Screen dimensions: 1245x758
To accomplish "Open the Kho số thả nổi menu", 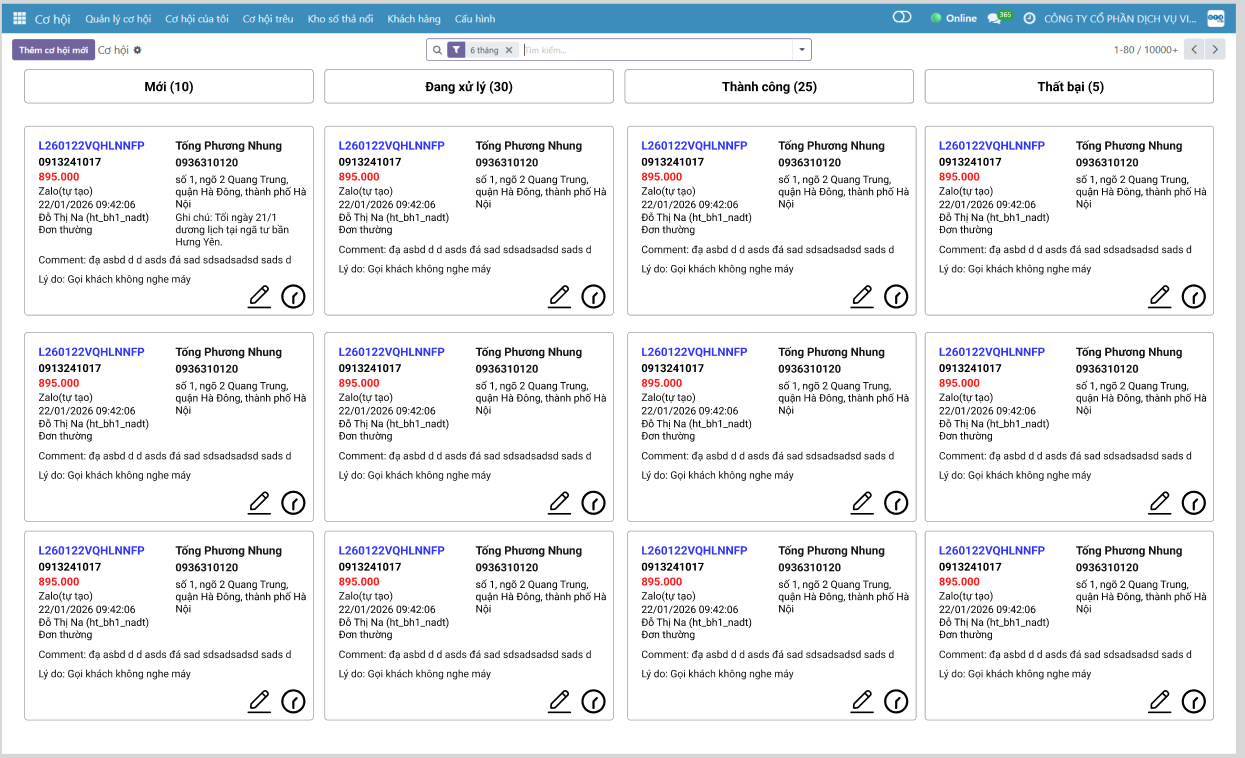I will coord(340,18).
